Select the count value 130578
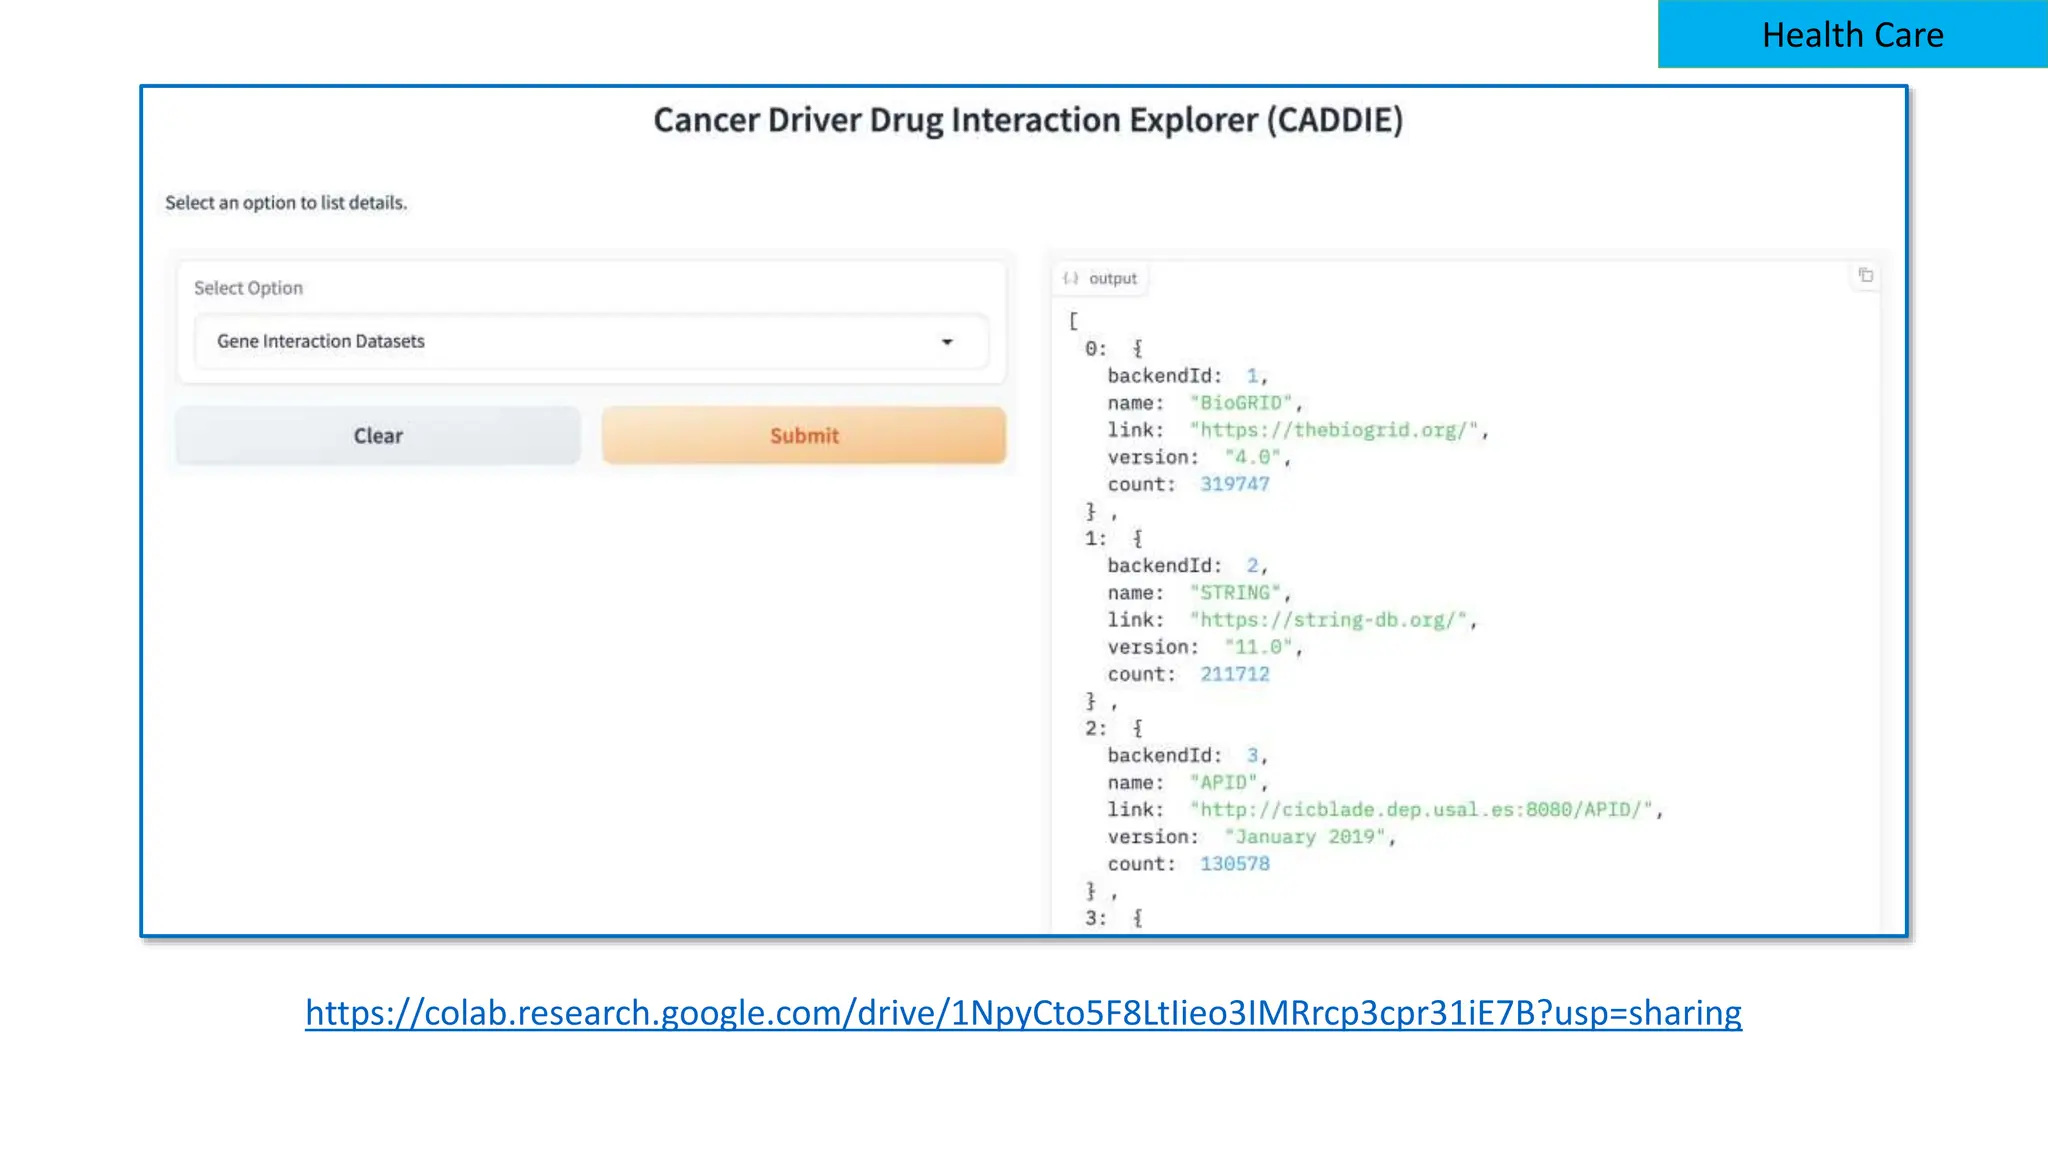This screenshot has height=1152, width=2048. point(1235,864)
